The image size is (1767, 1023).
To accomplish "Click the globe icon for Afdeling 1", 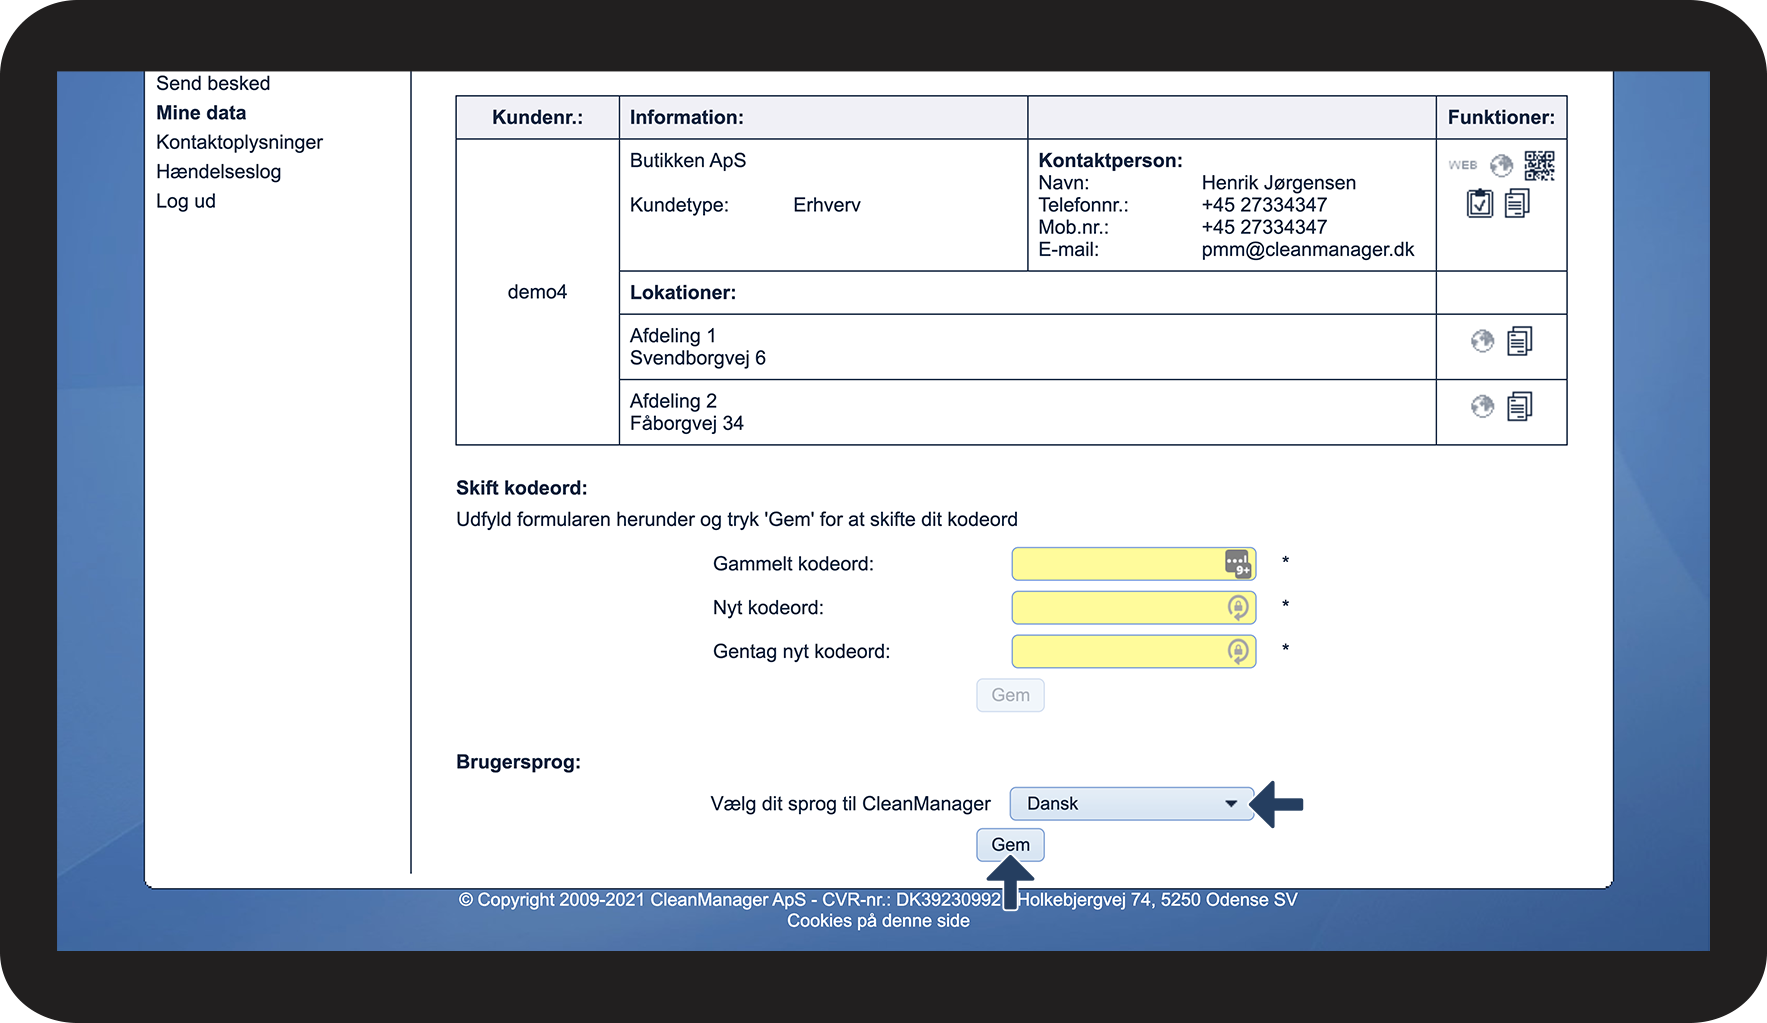I will pos(1482,341).
